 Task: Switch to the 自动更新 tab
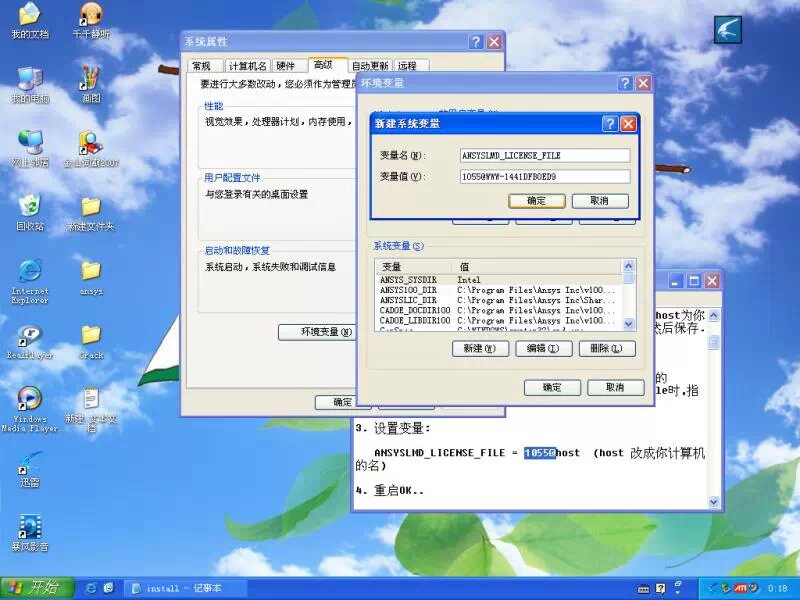tap(370, 66)
